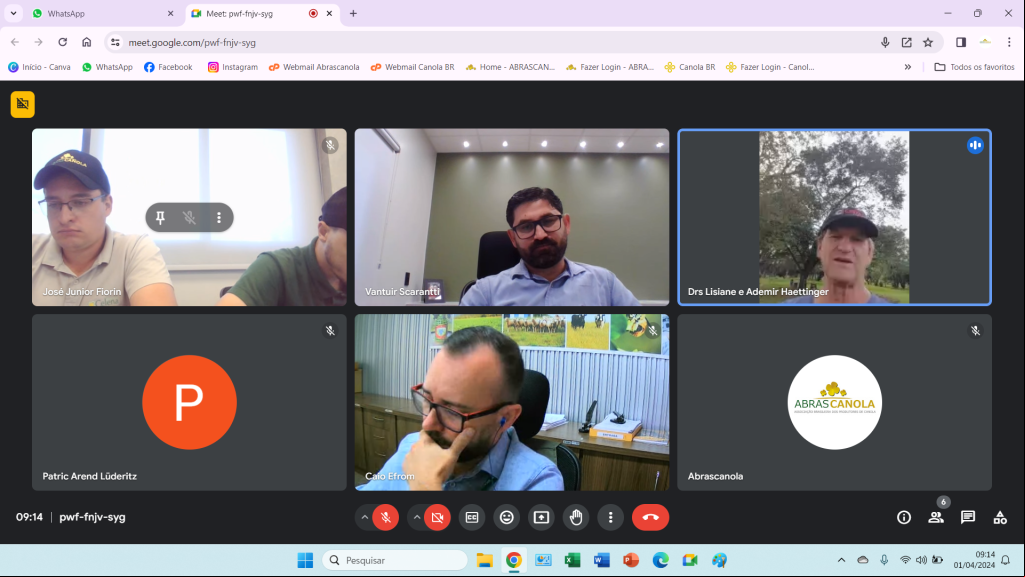Open meeting details info icon

point(904,518)
